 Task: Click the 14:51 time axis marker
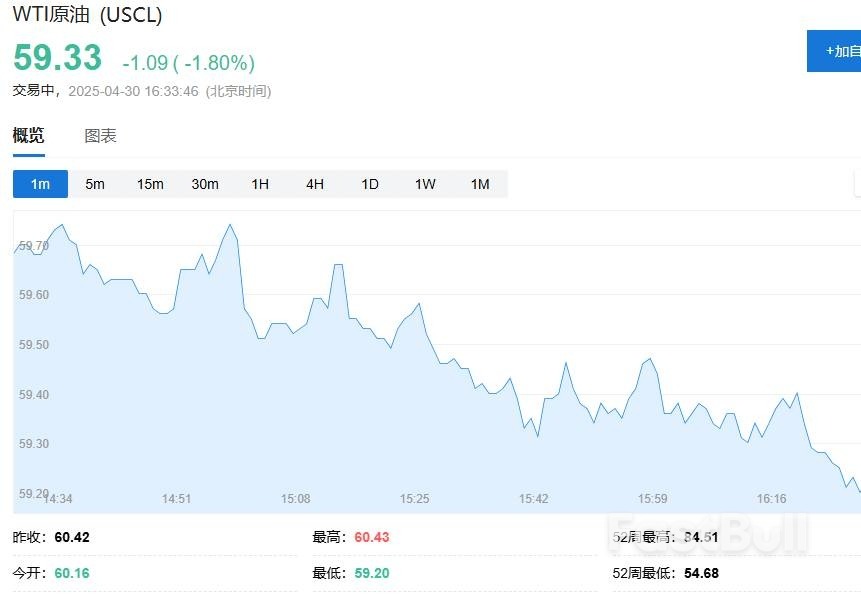(x=176, y=498)
